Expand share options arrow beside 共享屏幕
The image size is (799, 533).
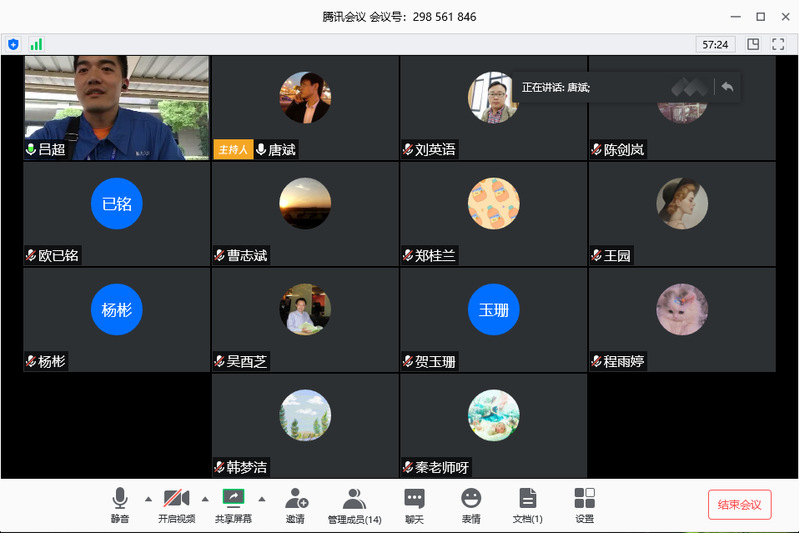tap(262, 498)
